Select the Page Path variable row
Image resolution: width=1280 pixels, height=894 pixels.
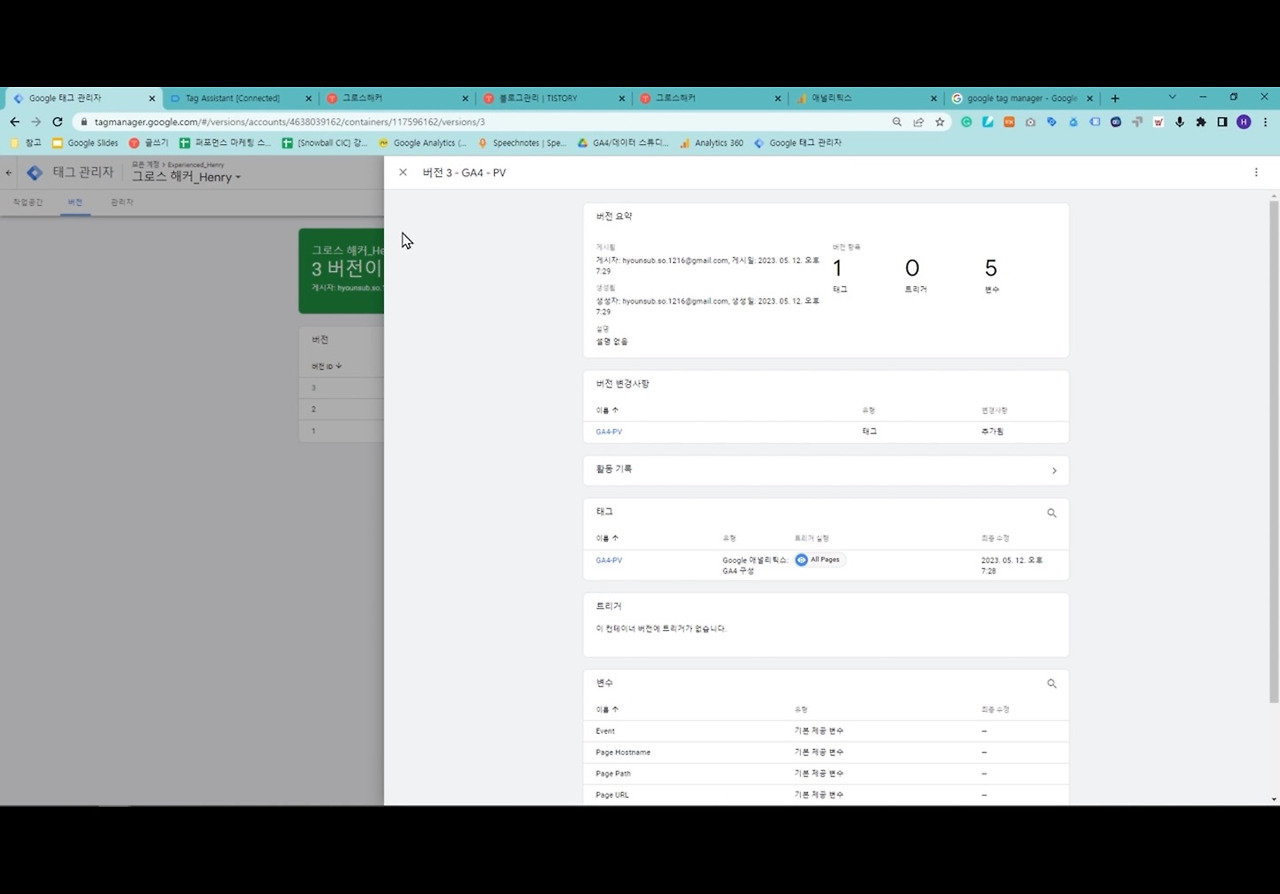point(826,773)
